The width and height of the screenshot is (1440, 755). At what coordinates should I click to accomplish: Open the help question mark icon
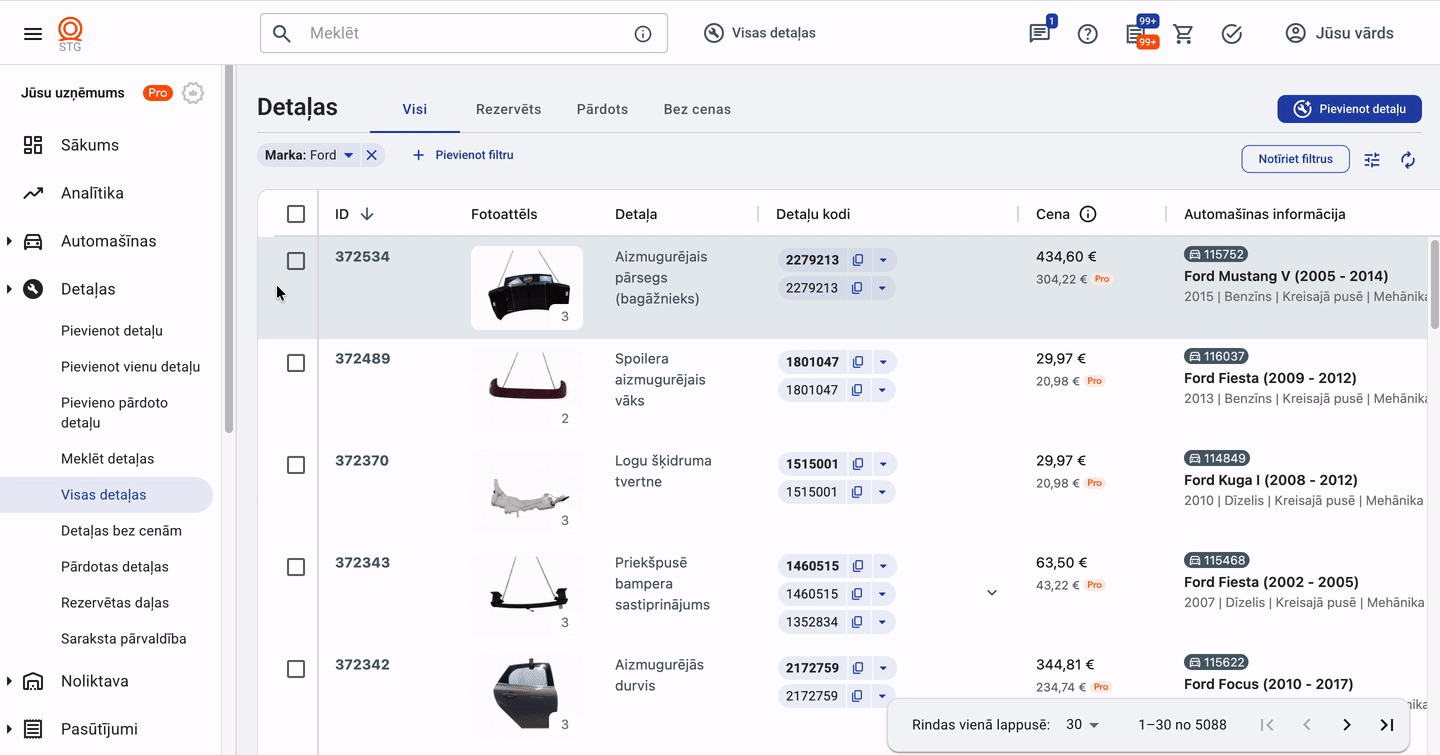pyautogui.click(x=1088, y=34)
